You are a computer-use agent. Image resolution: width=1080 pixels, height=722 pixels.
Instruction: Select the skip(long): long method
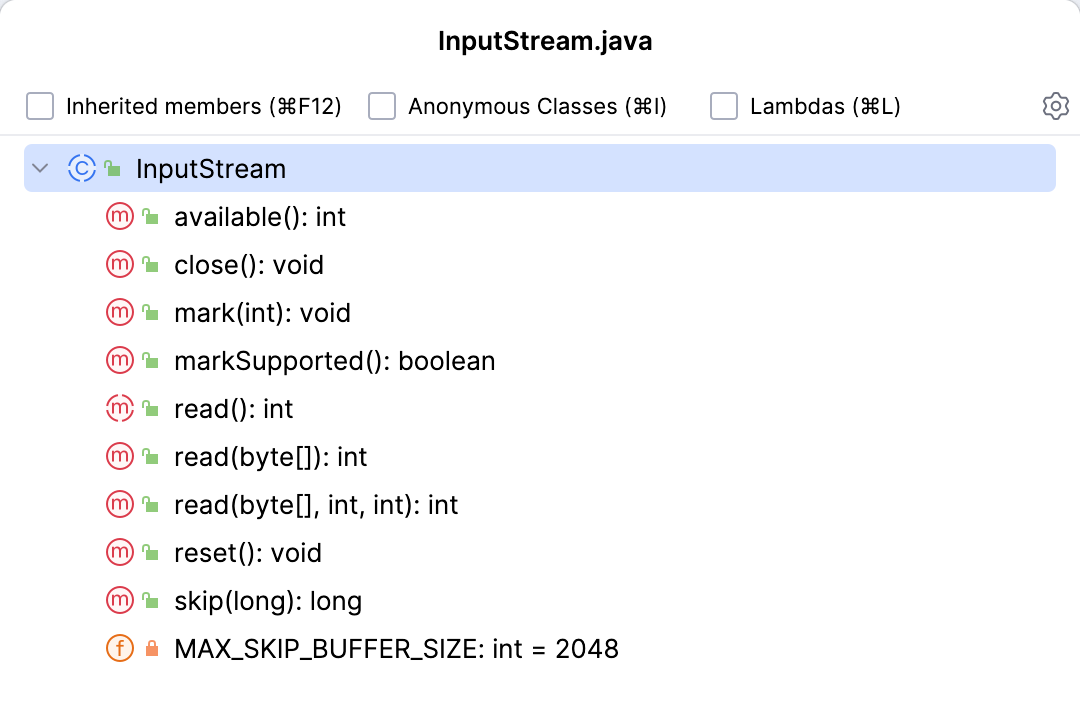[267, 601]
